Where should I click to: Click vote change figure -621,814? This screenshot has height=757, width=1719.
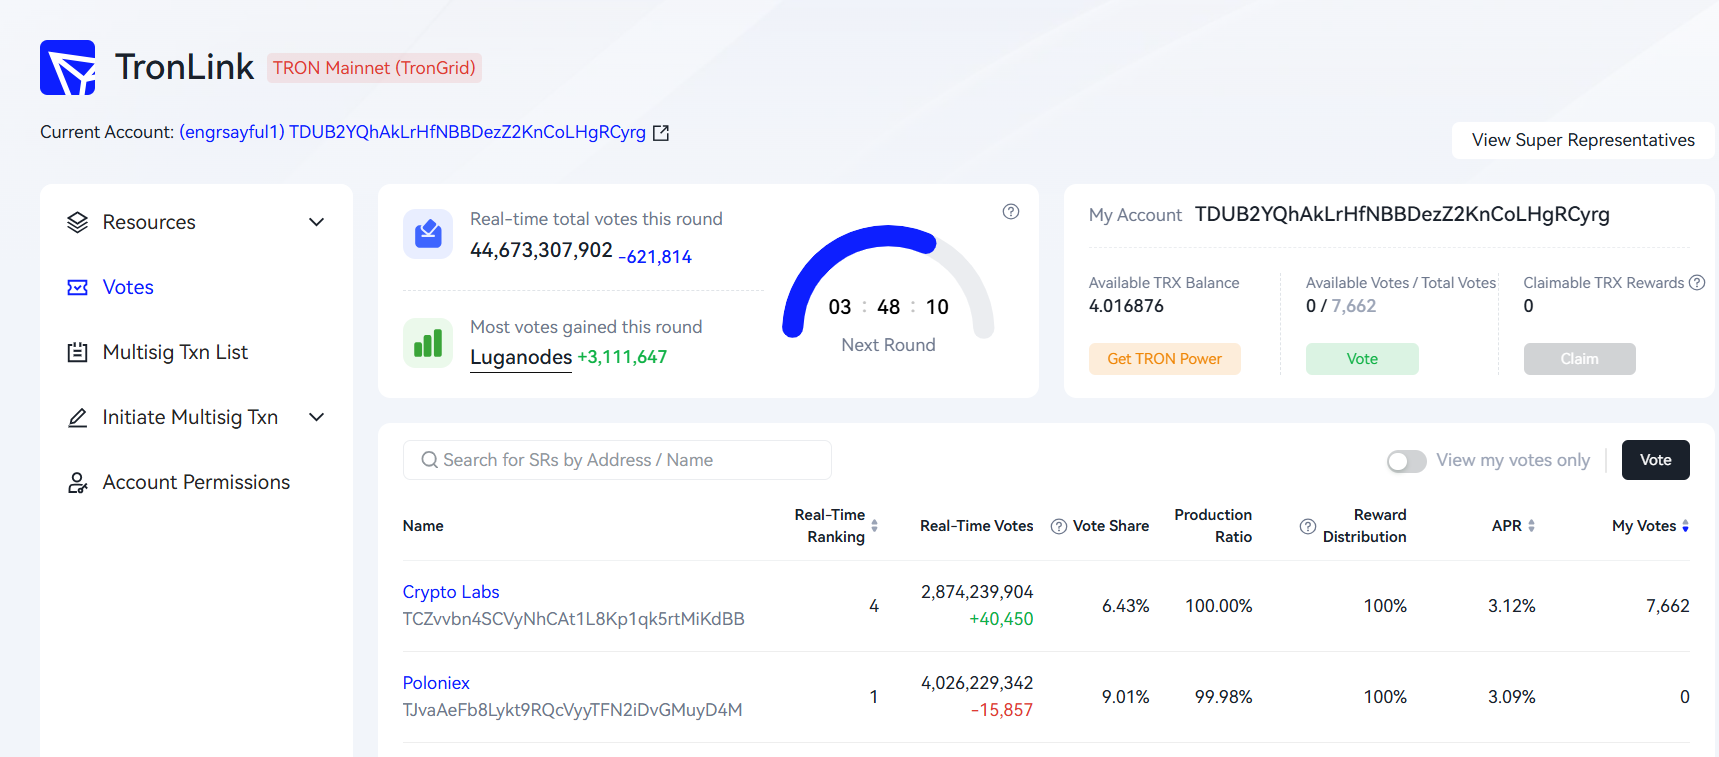point(655,257)
